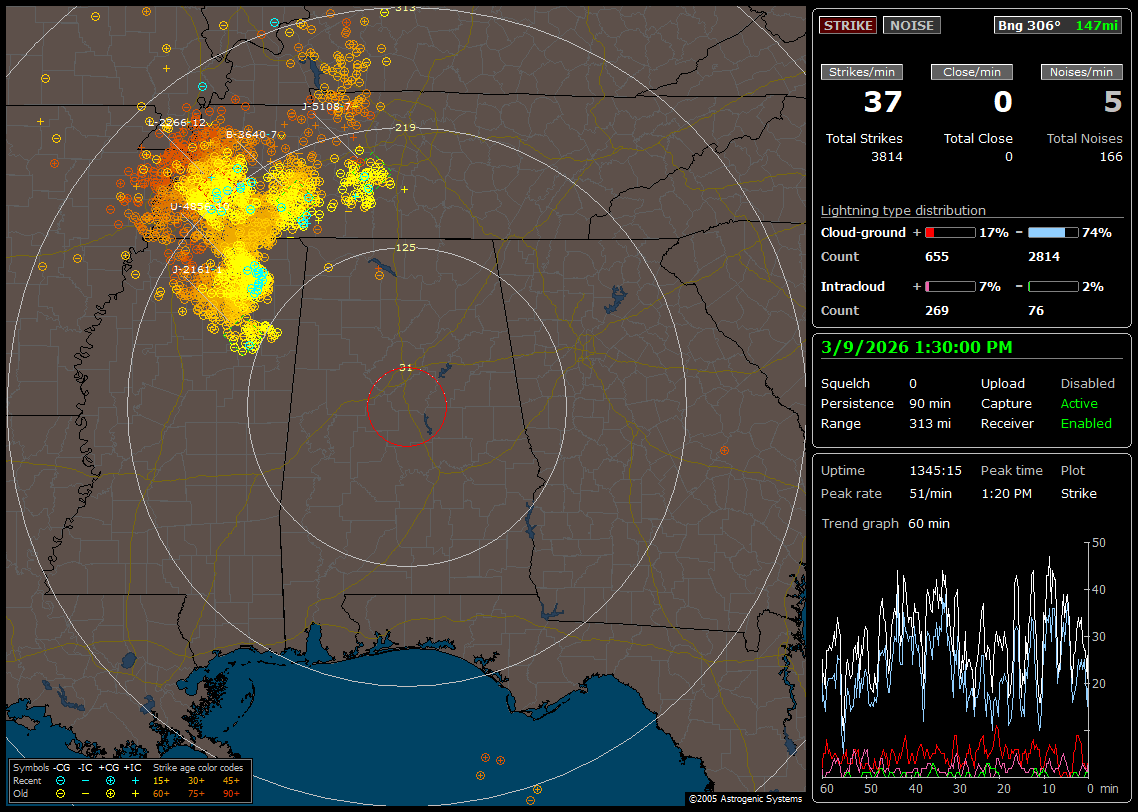Select storm cell label J-5108-7

(x=327, y=106)
